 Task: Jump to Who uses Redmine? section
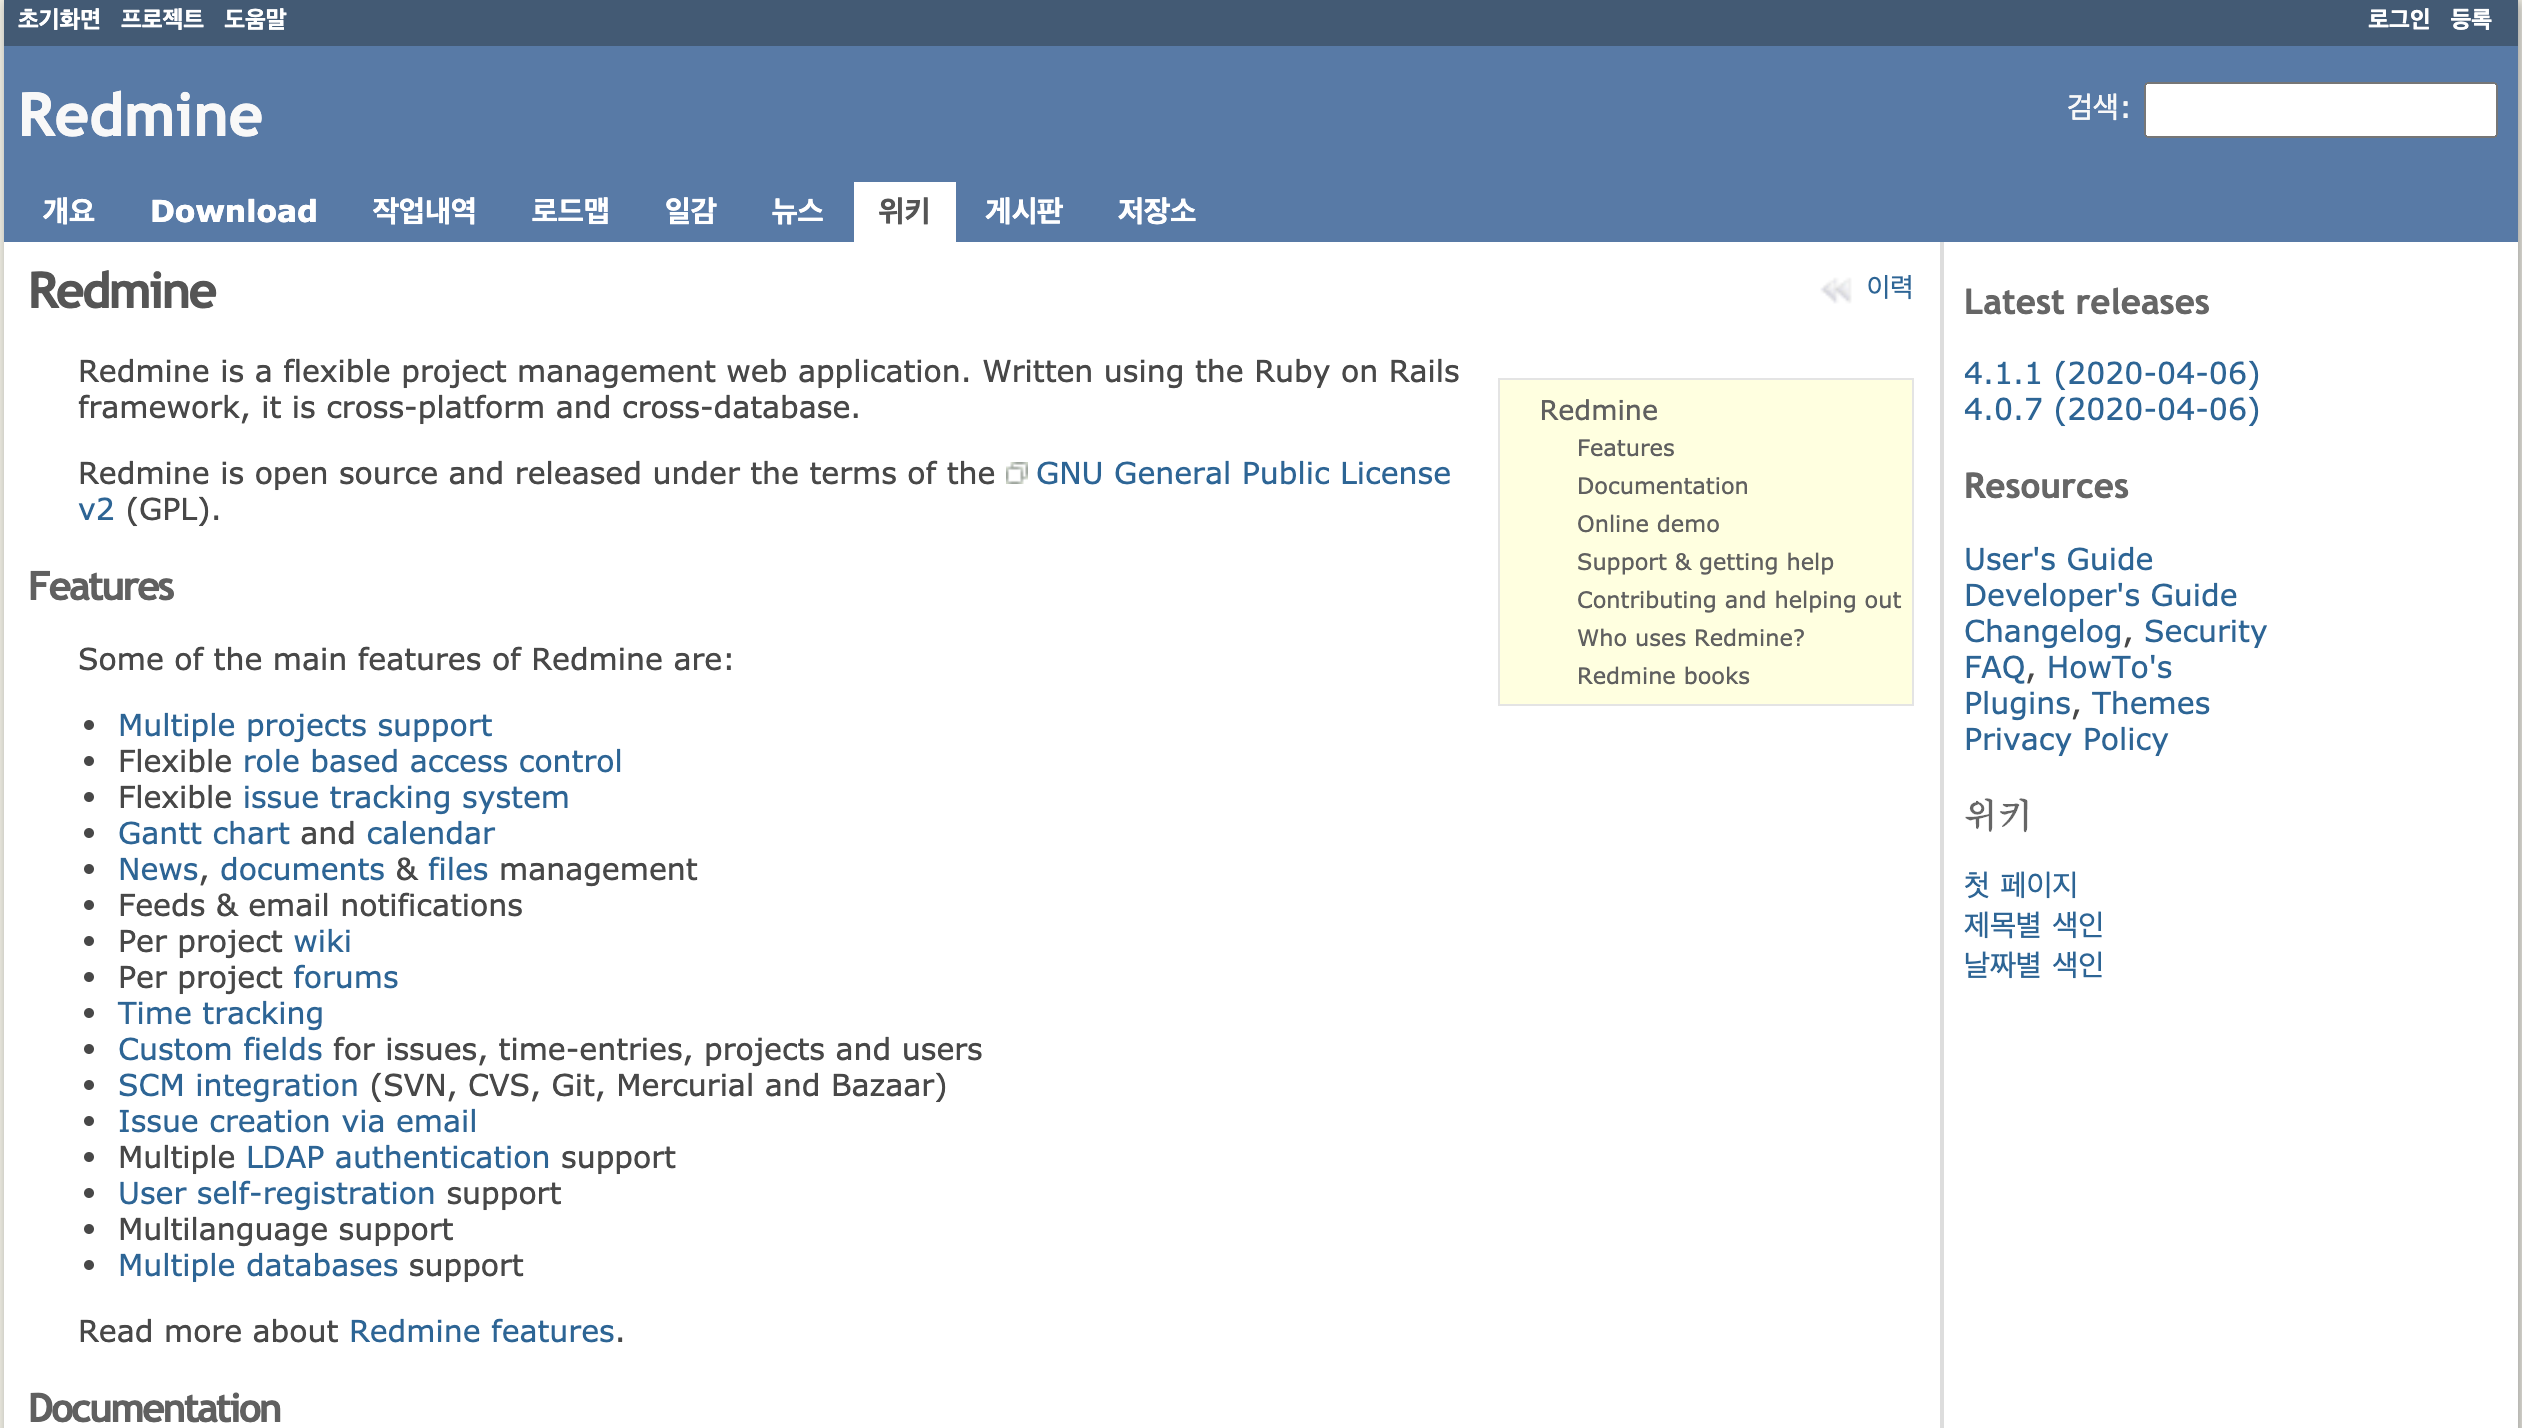(x=1690, y=638)
